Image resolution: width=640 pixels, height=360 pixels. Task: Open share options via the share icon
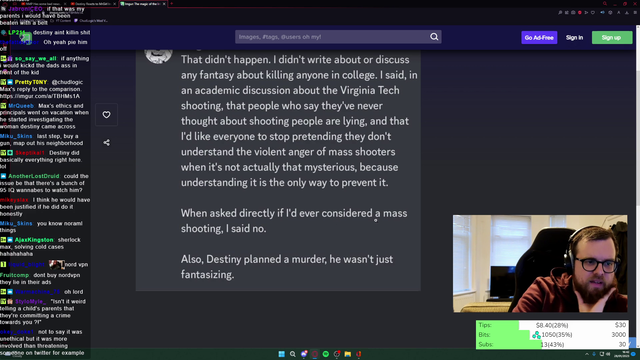tap(106, 142)
